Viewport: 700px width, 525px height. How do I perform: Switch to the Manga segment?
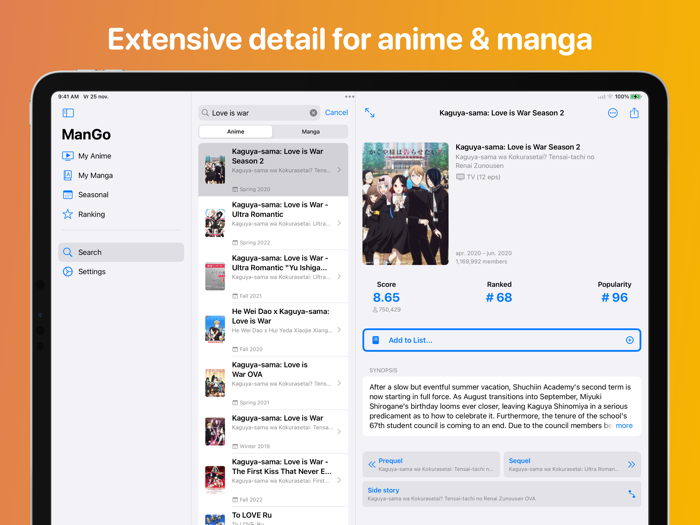(310, 132)
